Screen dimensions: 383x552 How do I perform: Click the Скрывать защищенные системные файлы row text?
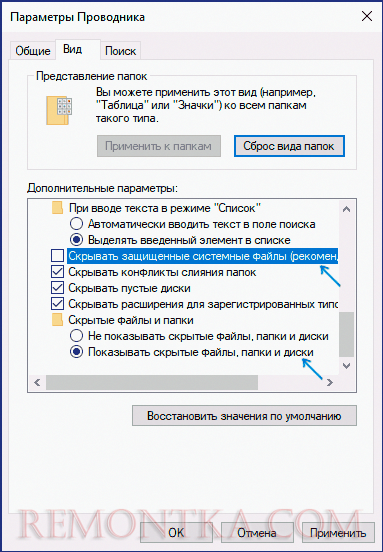[203, 256]
